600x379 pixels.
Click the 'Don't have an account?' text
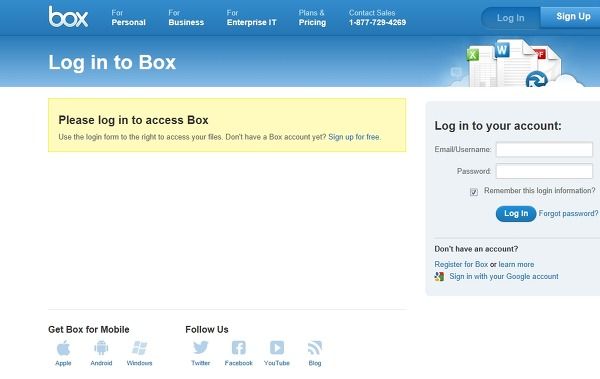click(476, 249)
